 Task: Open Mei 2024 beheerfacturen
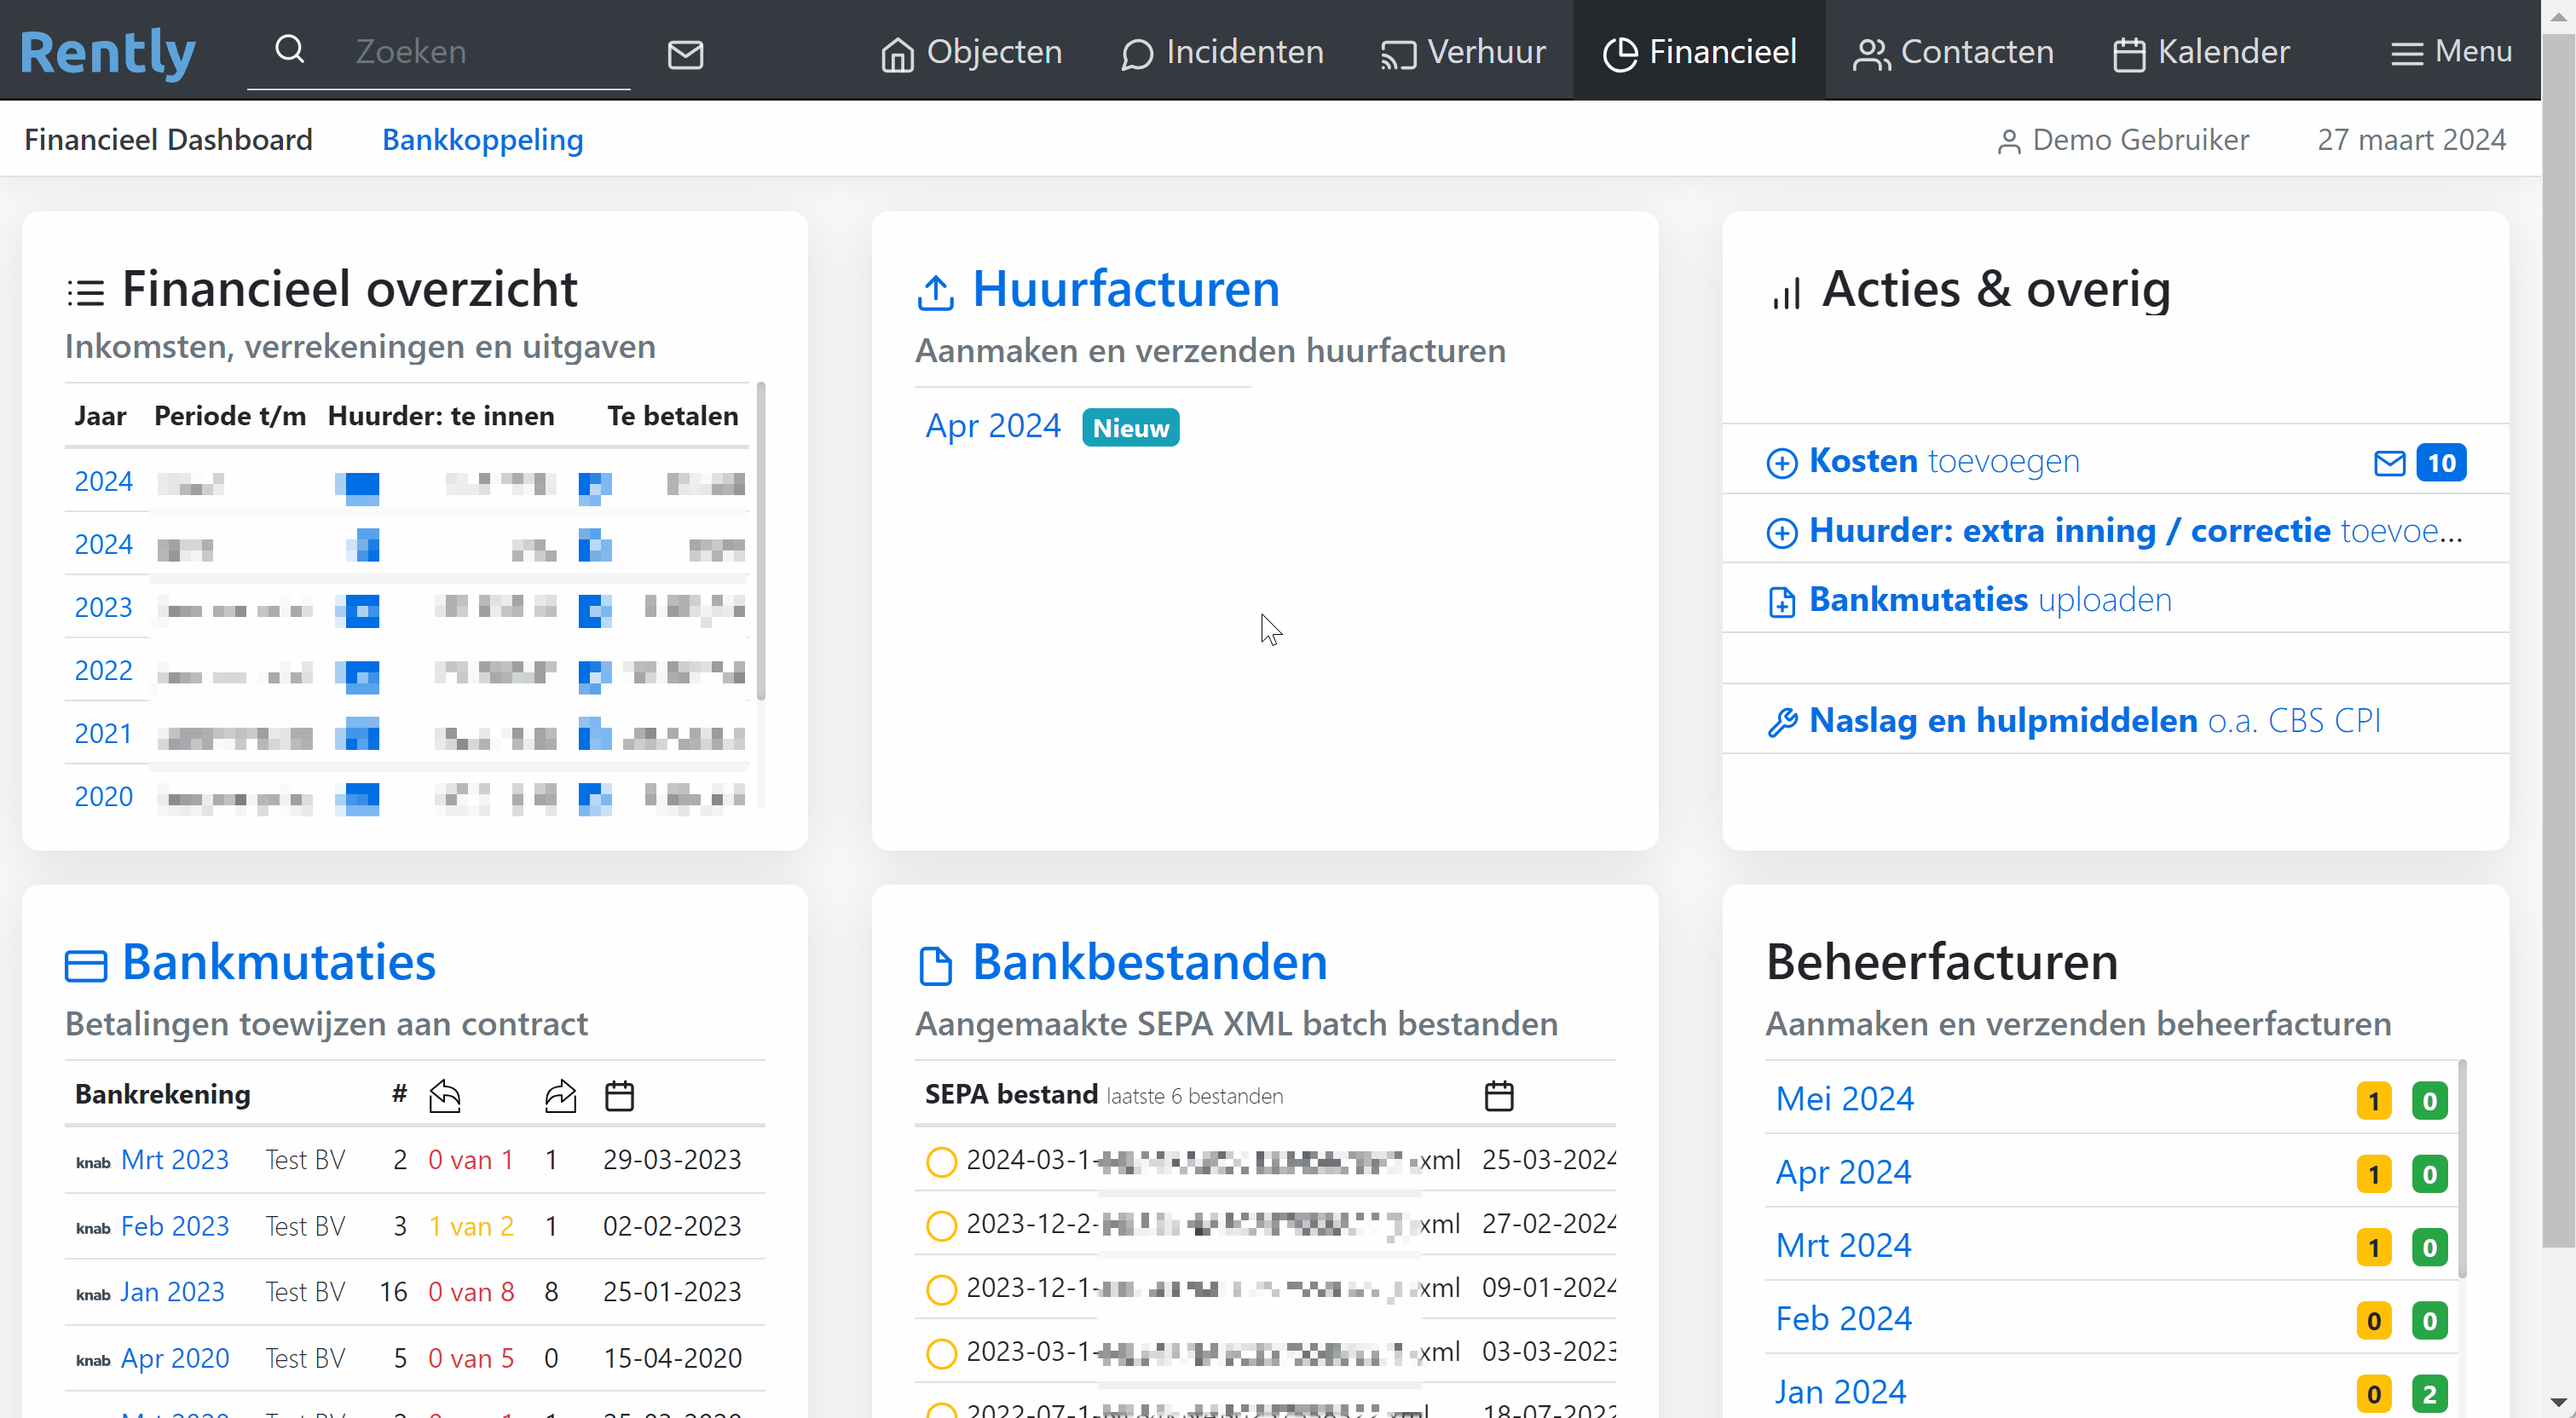coord(1844,1098)
